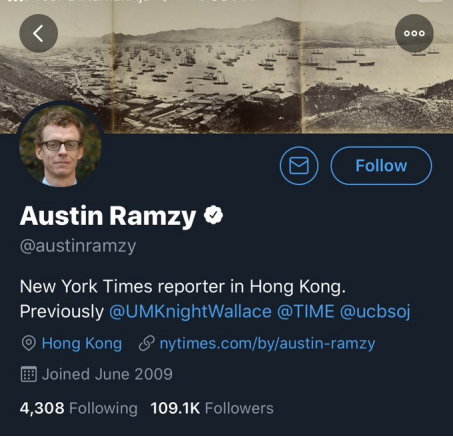
Task: Open nytimes.com/by/austin-ramzy website link
Action: pos(267,343)
